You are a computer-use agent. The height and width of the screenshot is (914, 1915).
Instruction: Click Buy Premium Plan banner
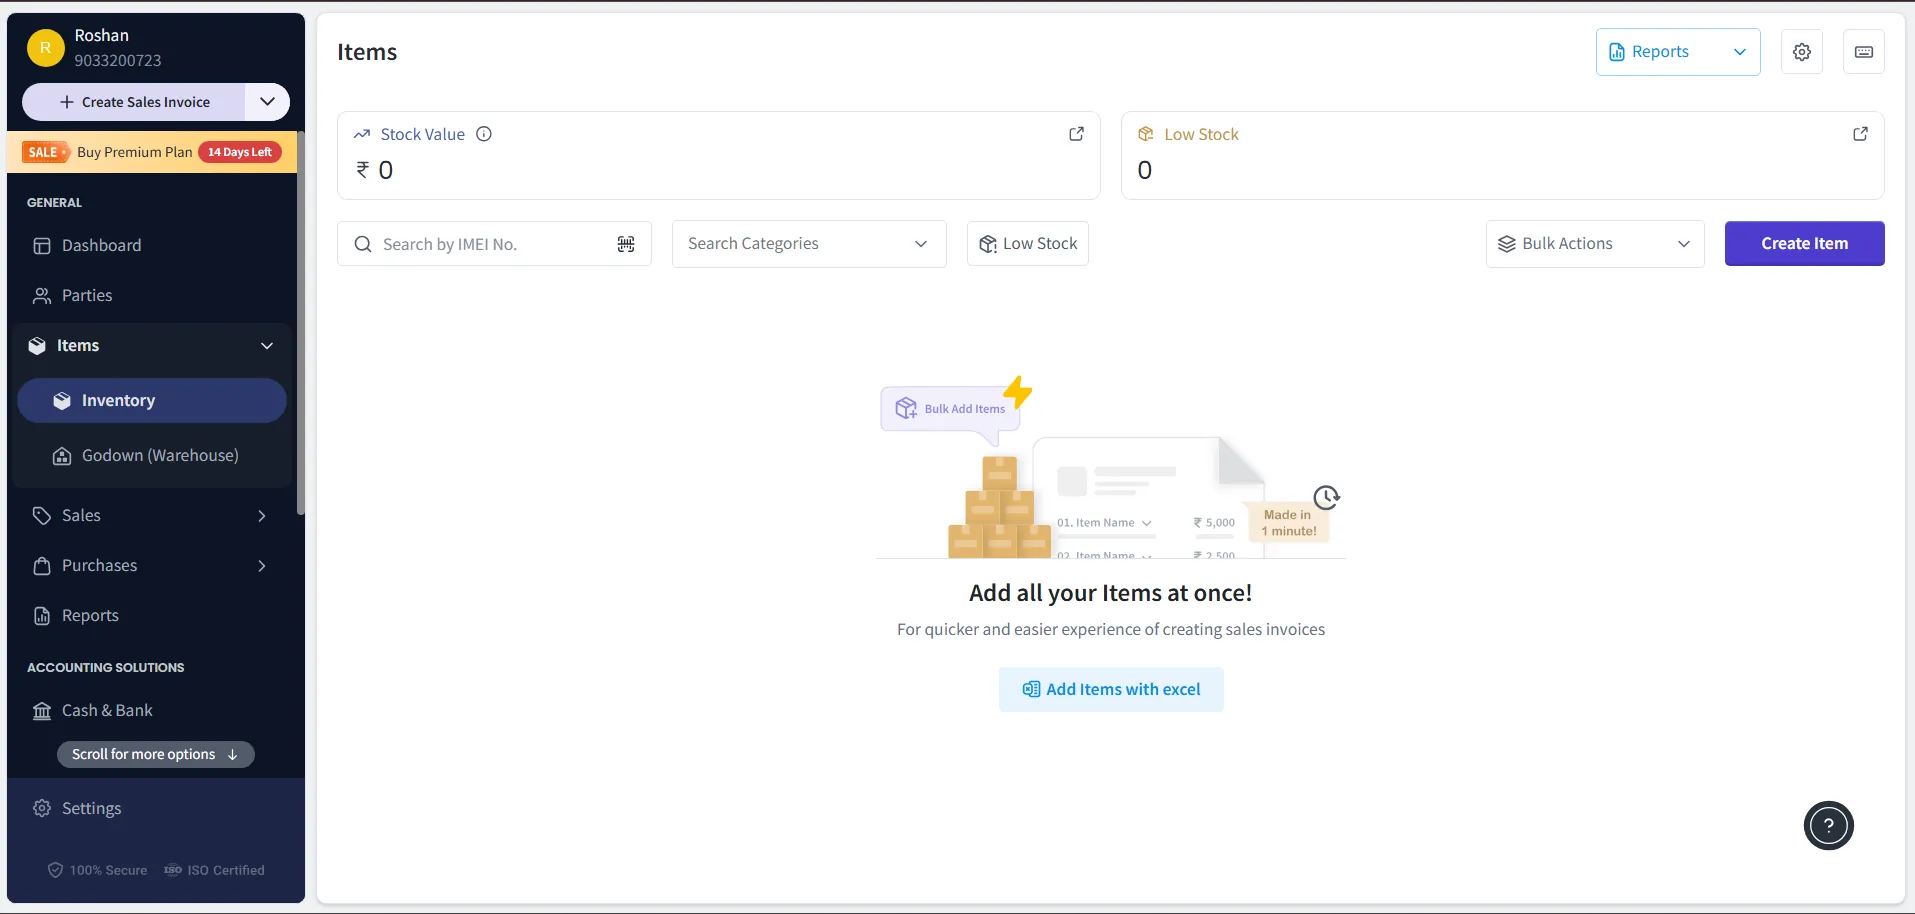pyautogui.click(x=152, y=152)
